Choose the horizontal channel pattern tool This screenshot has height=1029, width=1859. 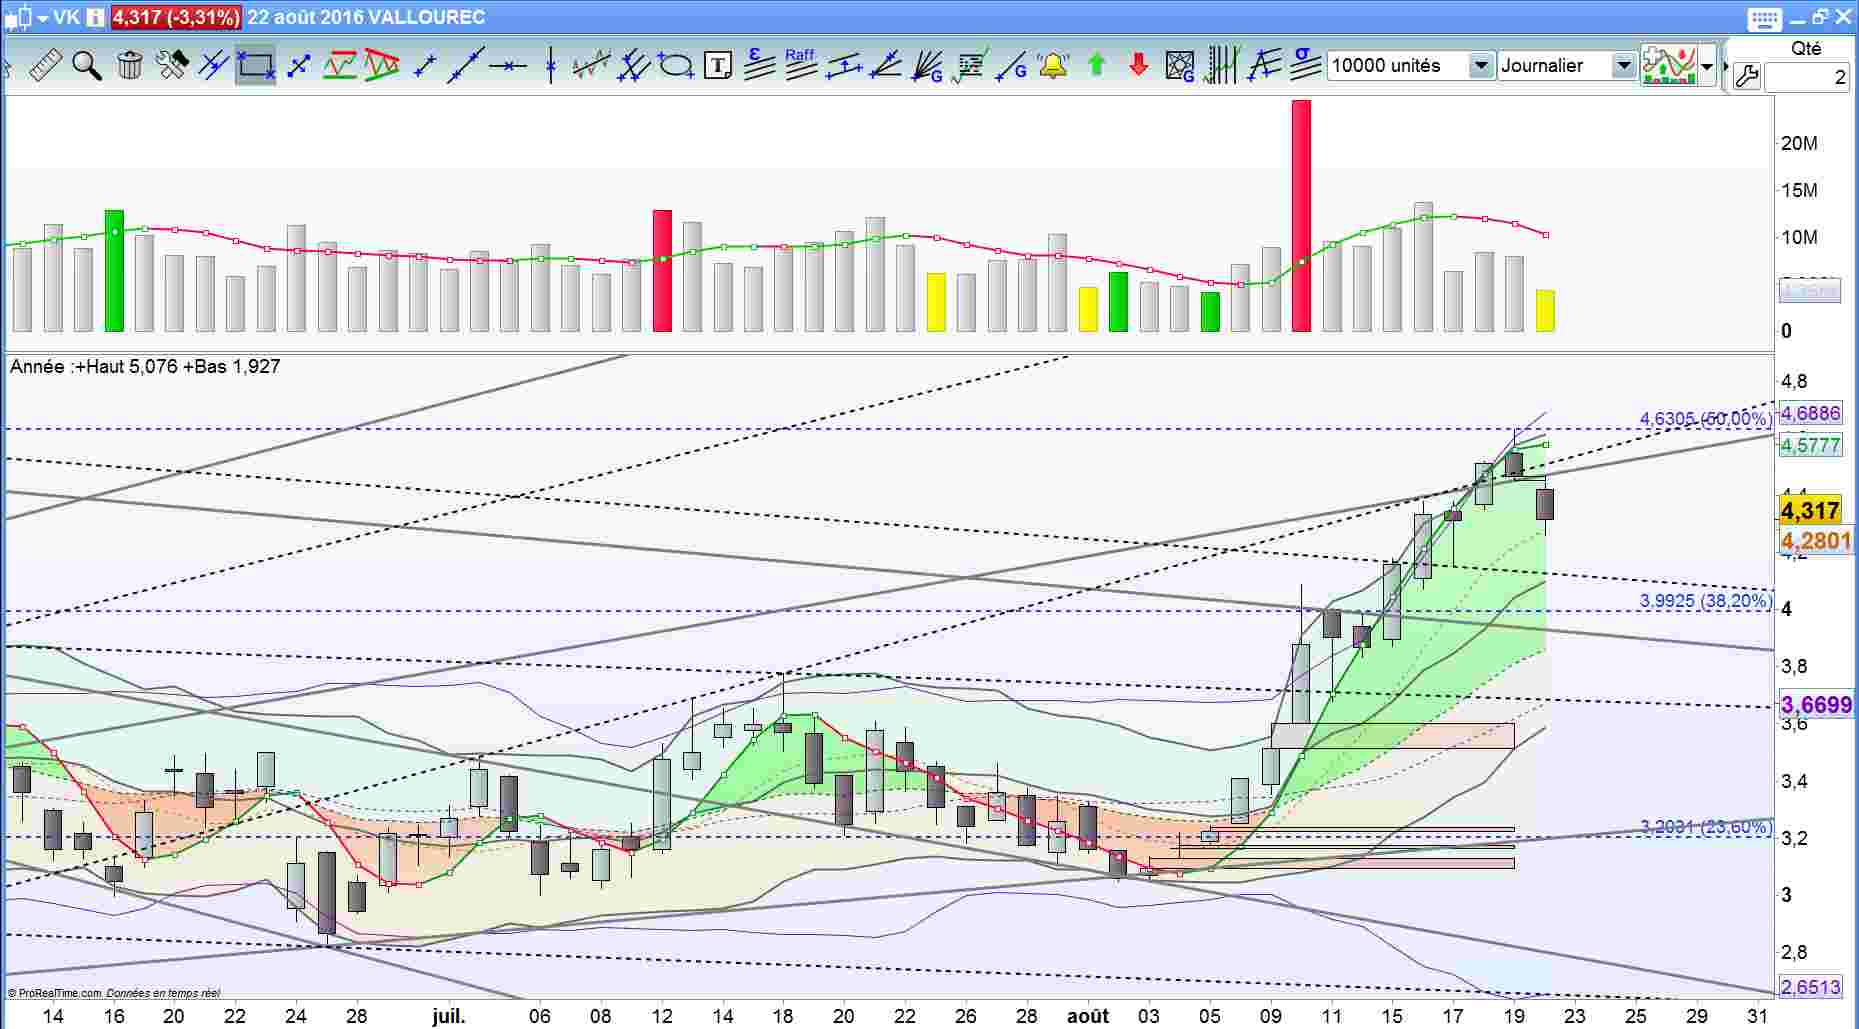(x=340, y=66)
